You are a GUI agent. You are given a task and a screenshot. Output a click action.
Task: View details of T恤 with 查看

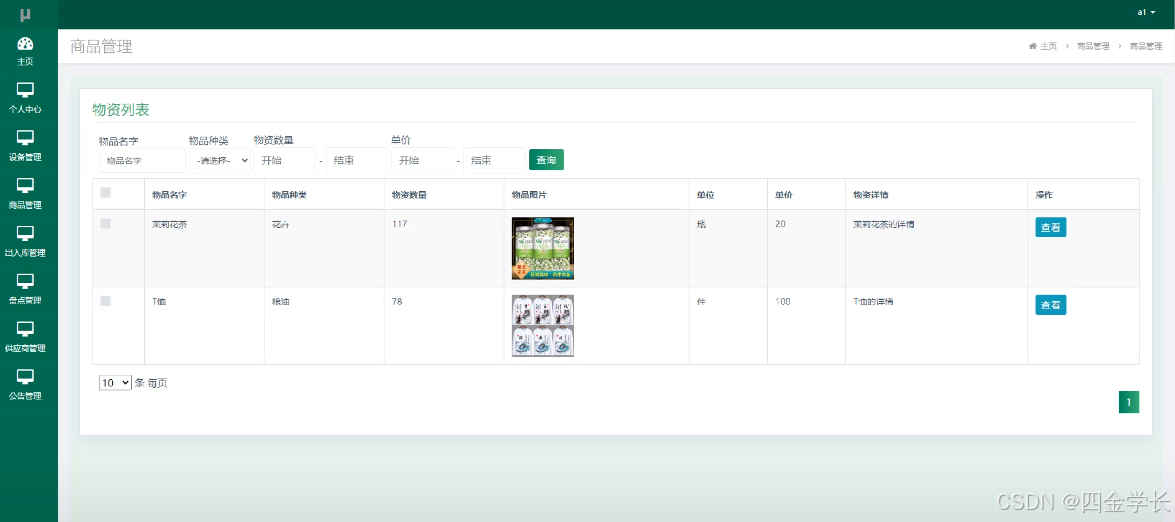click(1051, 305)
